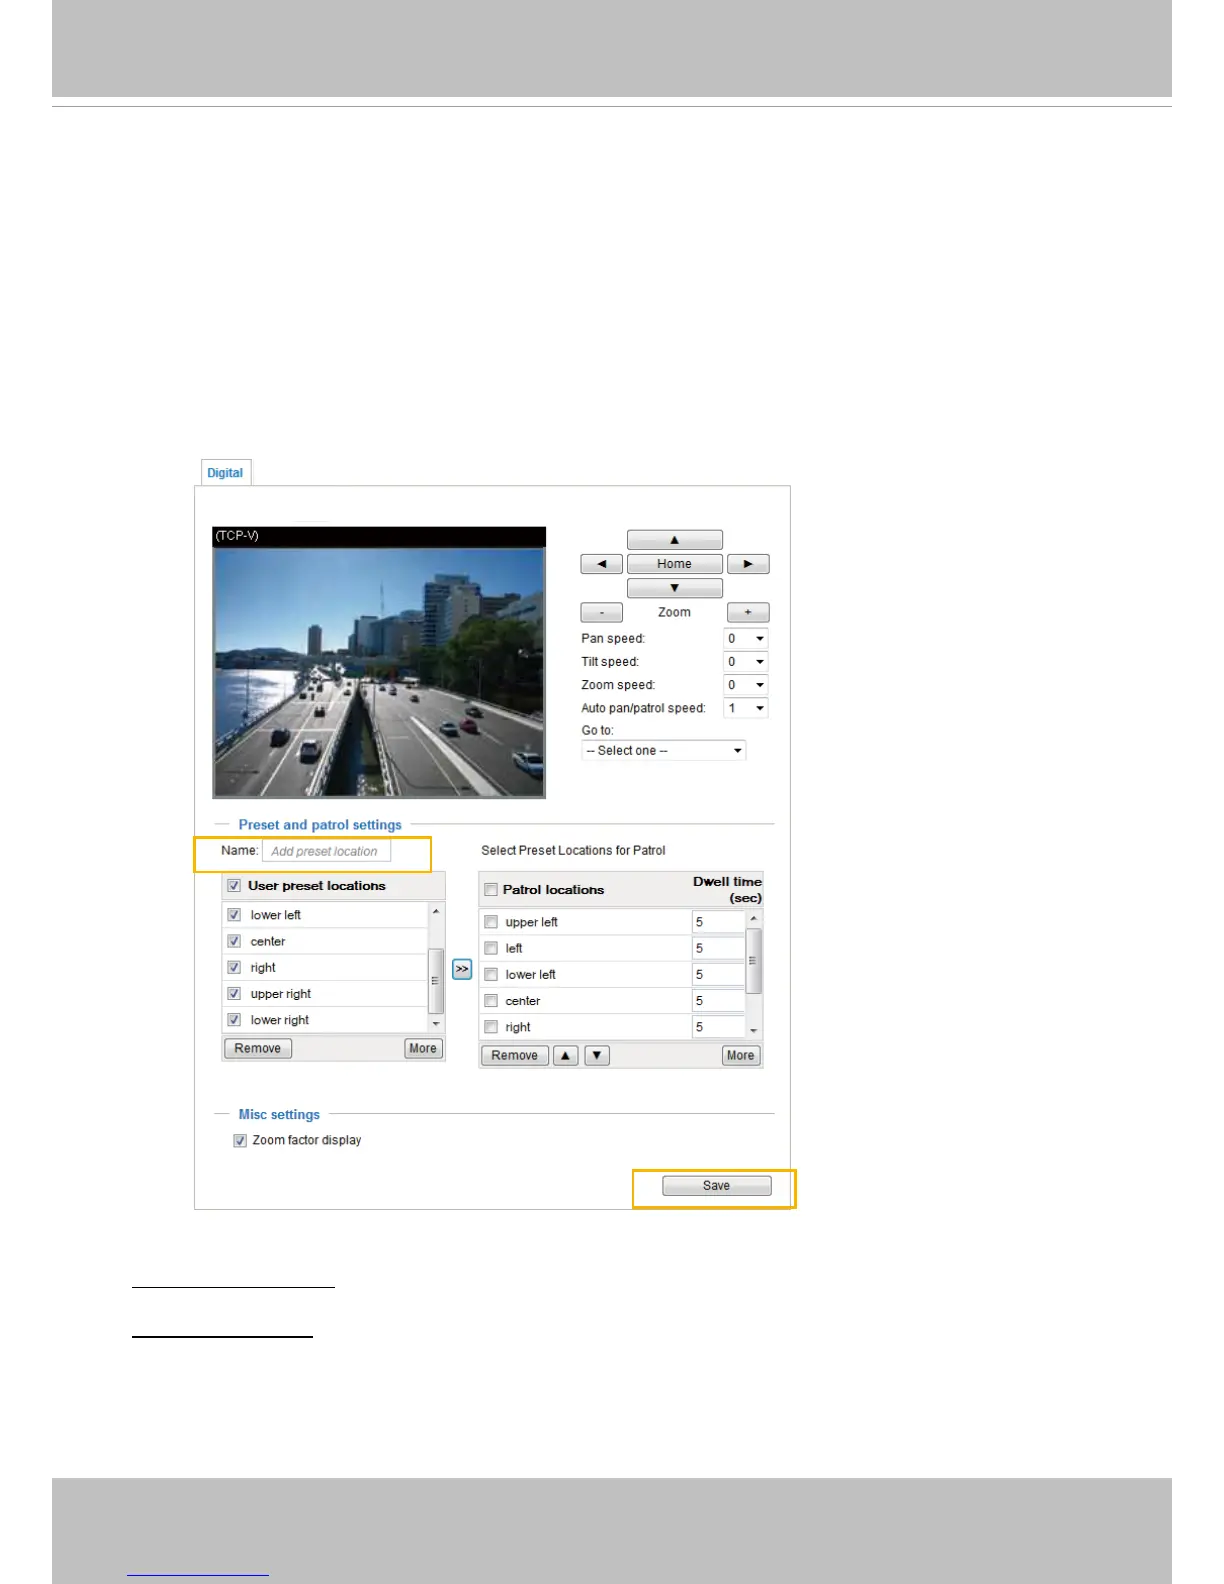Click the zoom in plus button
The height and width of the screenshot is (1584, 1224).
click(747, 612)
